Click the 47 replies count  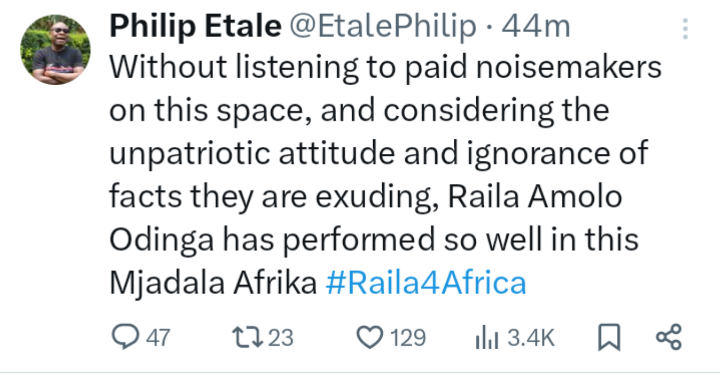[158, 338]
